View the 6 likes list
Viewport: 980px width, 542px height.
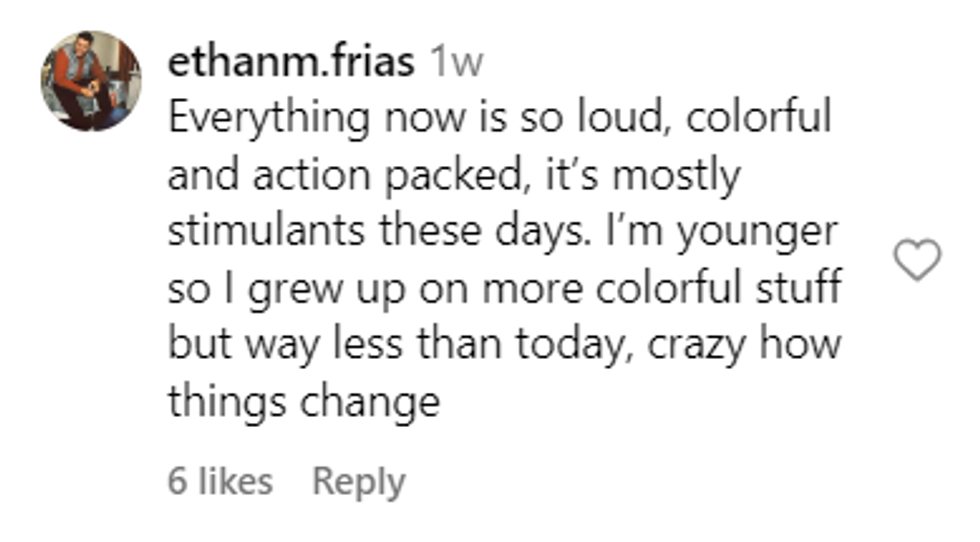(x=220, y=481)
